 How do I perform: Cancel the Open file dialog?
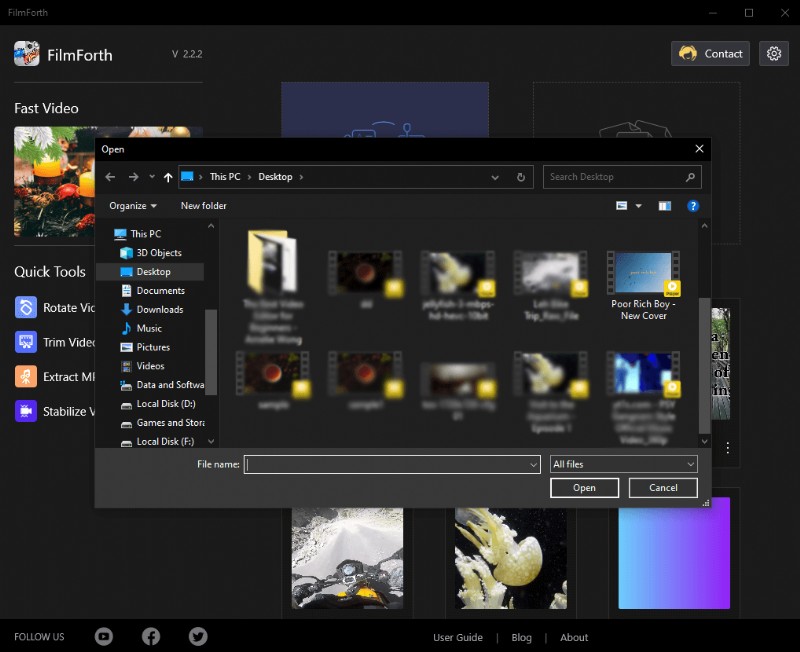tap(663, 488)
